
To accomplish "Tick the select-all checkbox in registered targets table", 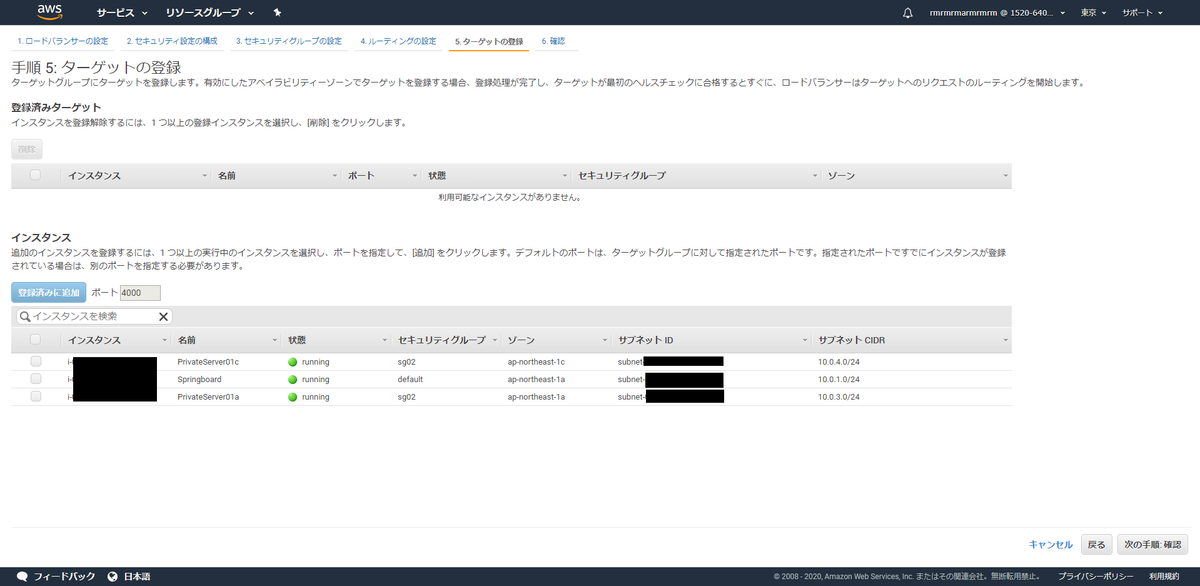I will [x=36, y=175].
